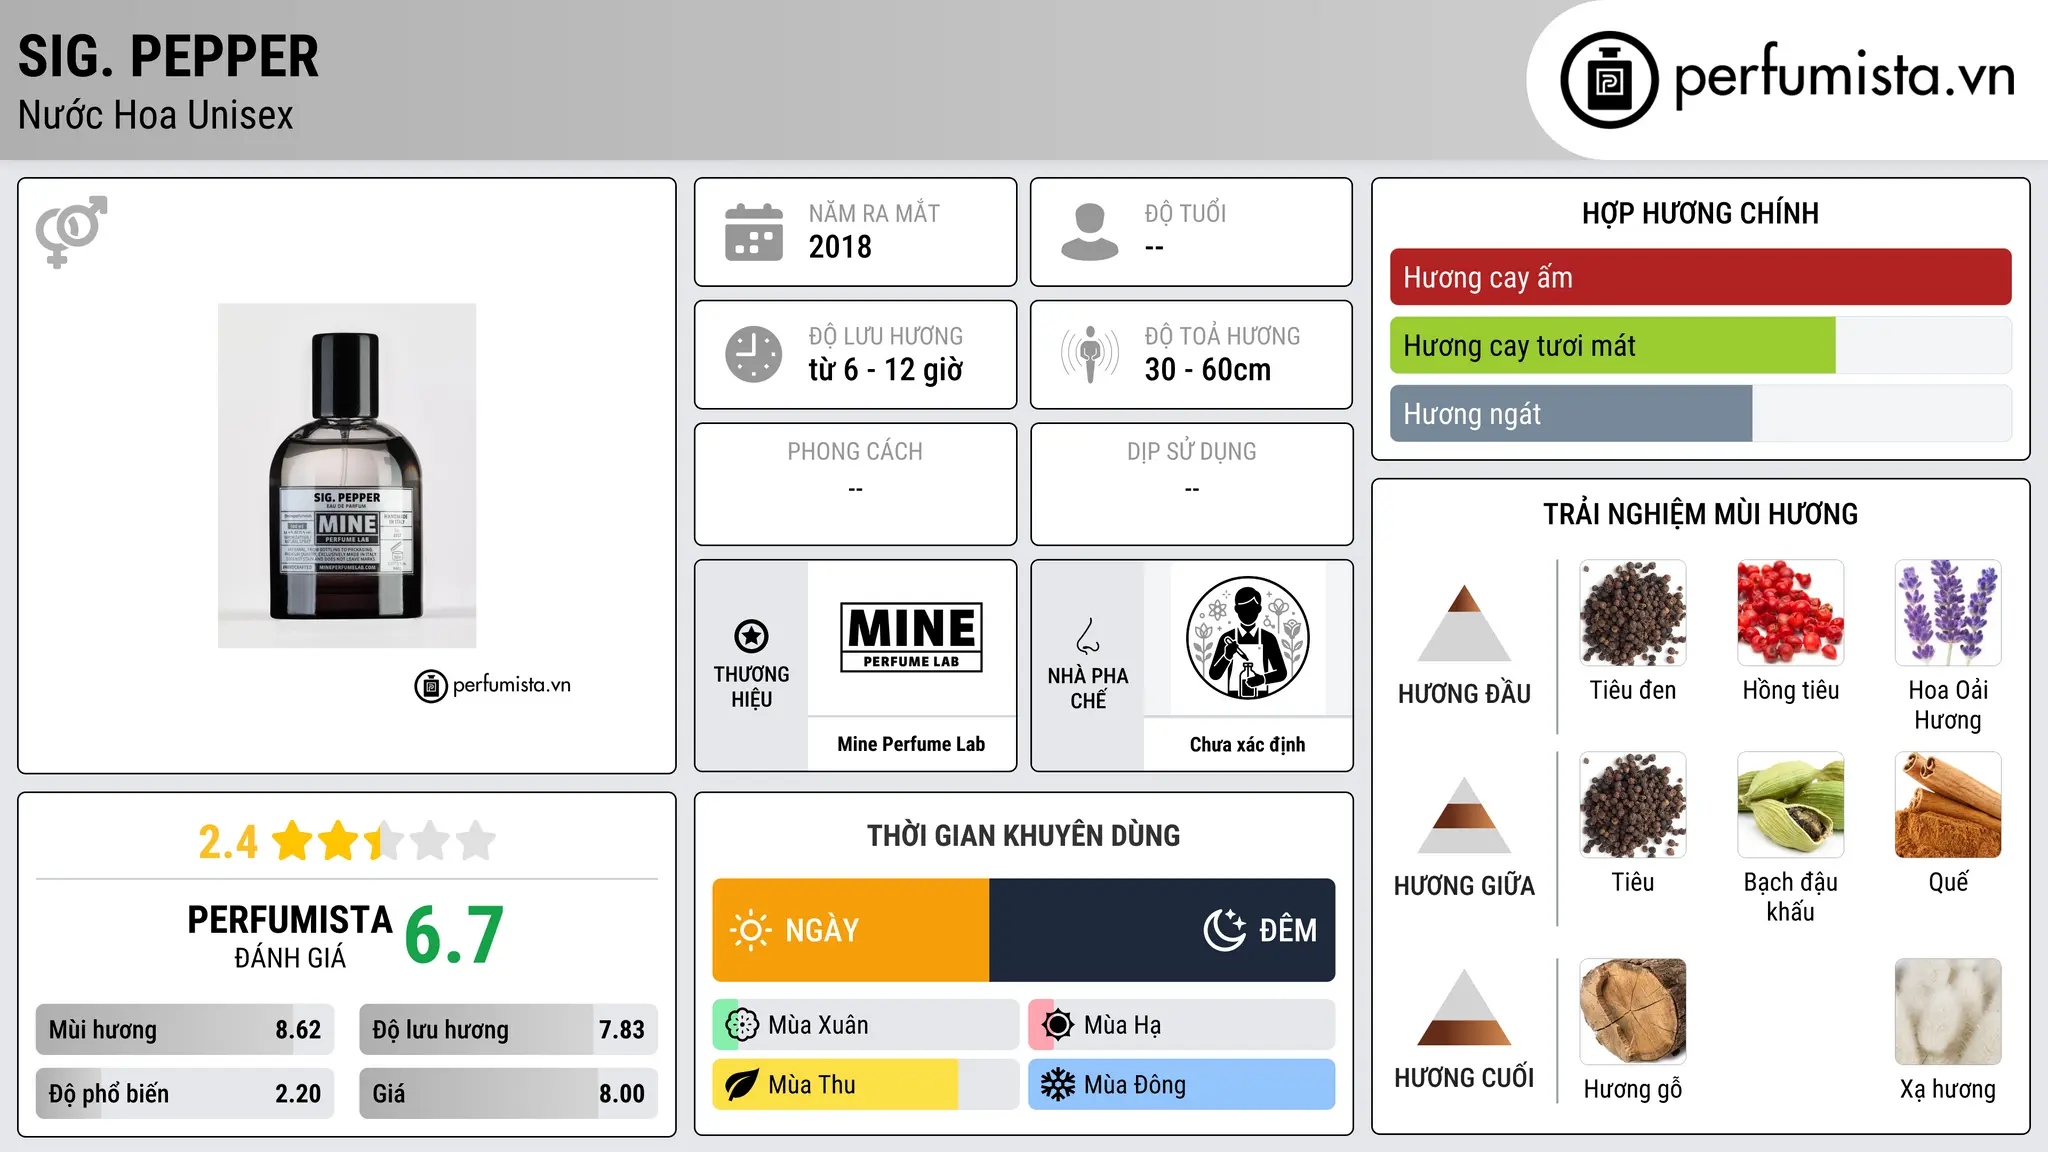Image resolution: width=2048 pixels, height=1152 pixels.
Task: Click the SIG. PEPPER bottle product photo
Action: click(347, 476)
